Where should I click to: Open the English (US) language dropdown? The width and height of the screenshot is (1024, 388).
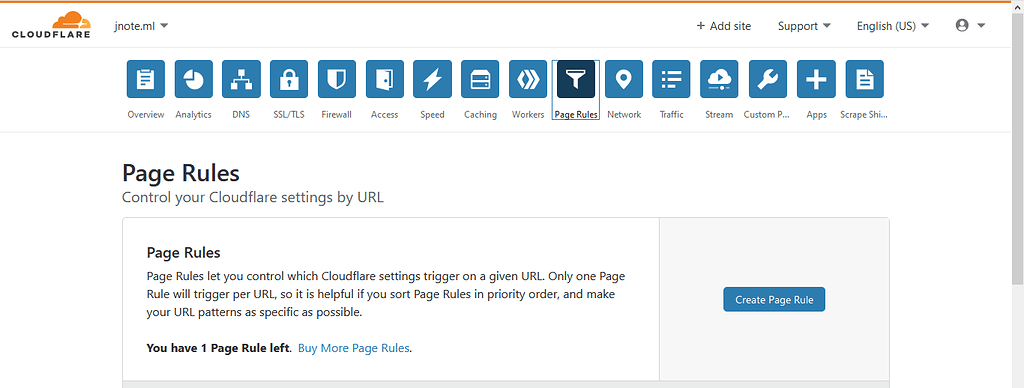(893, 26)
